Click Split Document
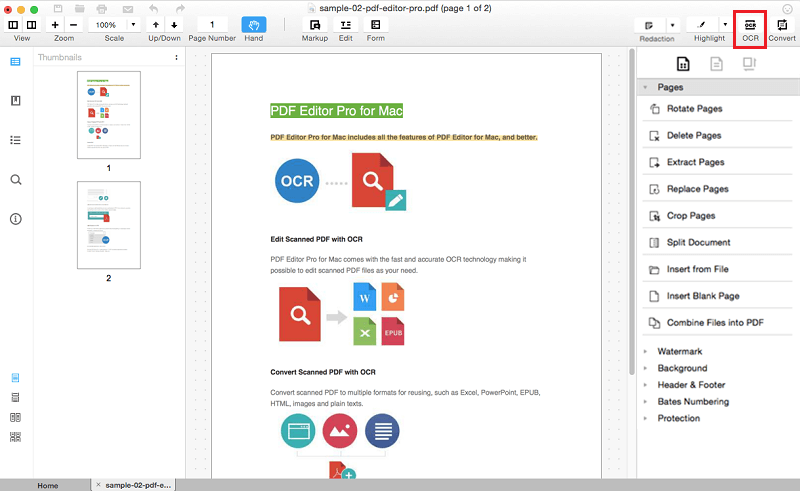800x491 pixels. point(717,242)
